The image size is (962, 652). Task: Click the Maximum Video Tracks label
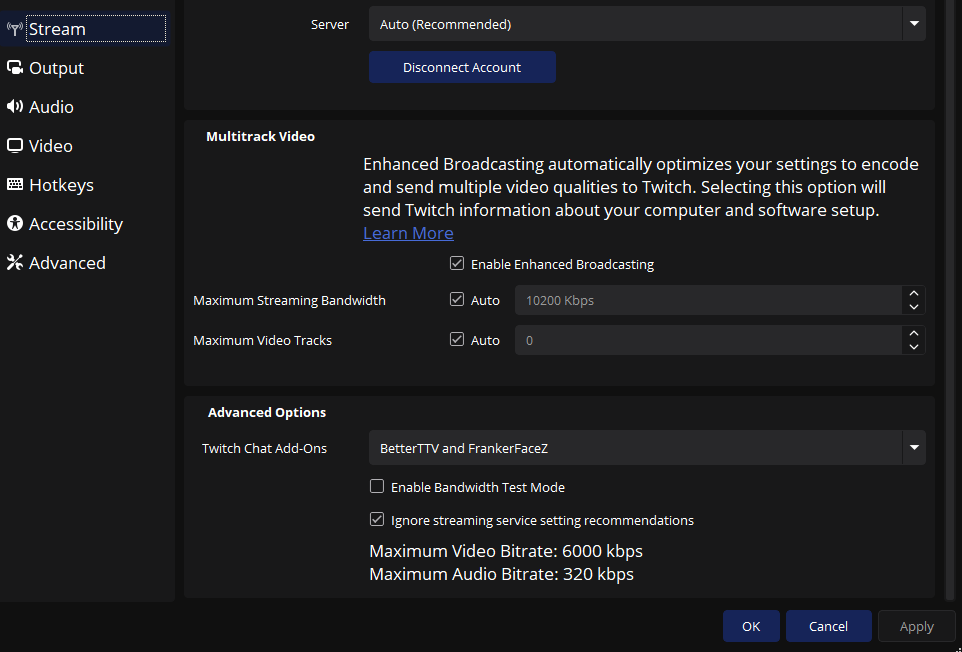[x=263, y=340]
